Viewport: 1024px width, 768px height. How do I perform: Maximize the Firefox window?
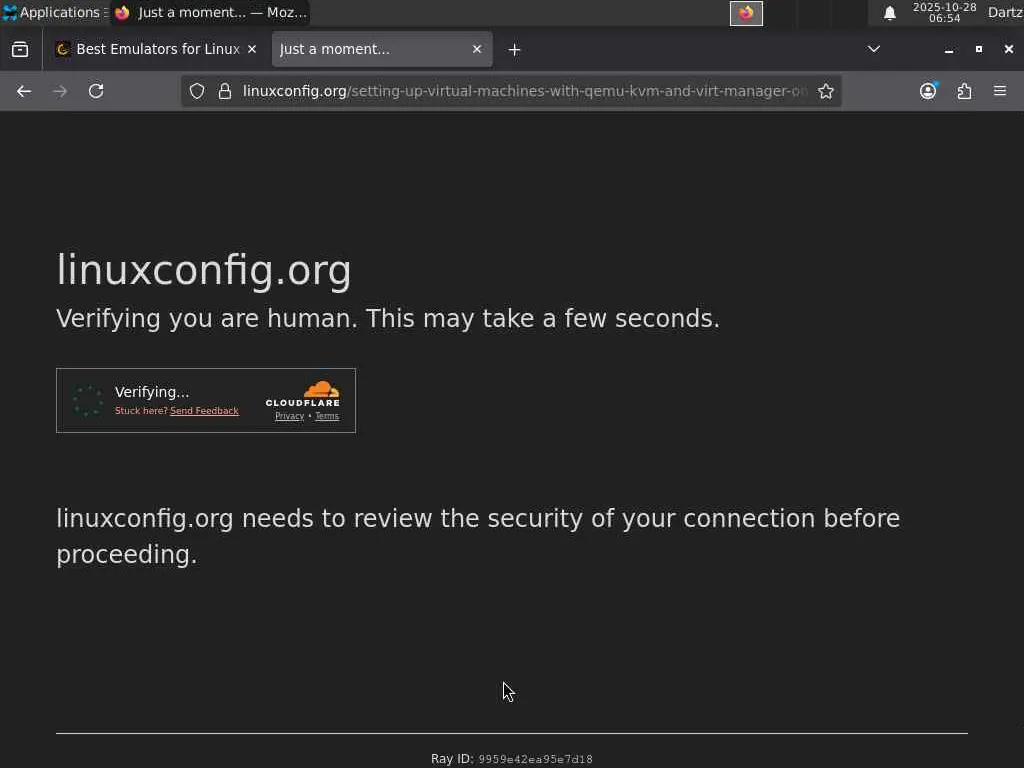pos(978,50)
